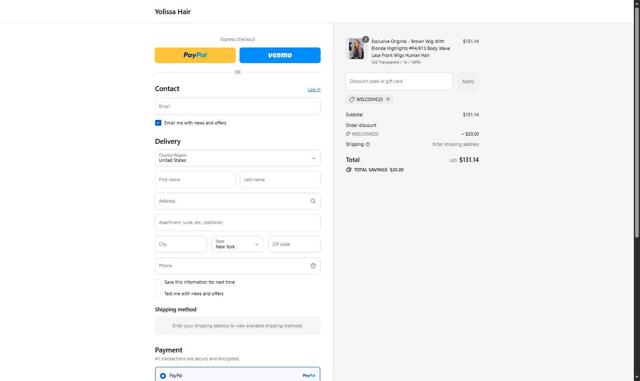Focus the ZIP code field

click(x=294, y=244)
